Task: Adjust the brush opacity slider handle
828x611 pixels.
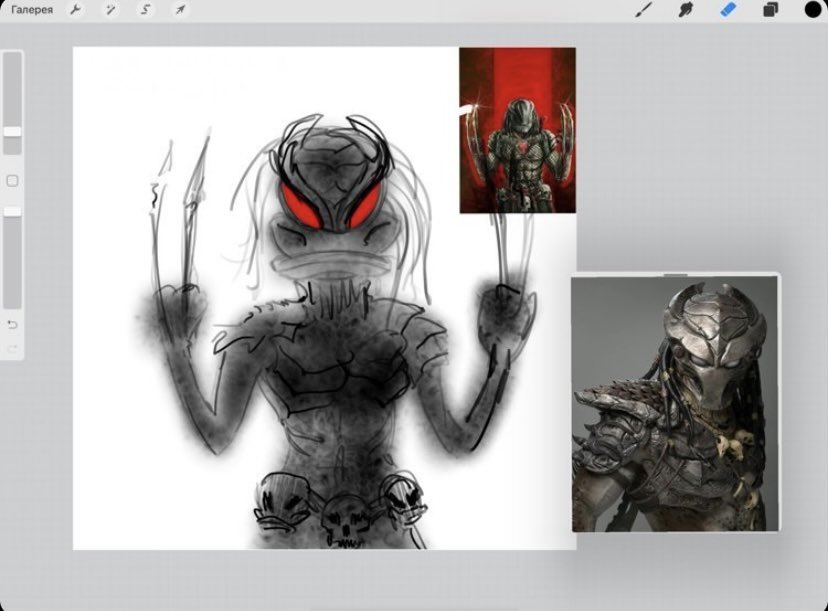Action: [x=13, y=212]
